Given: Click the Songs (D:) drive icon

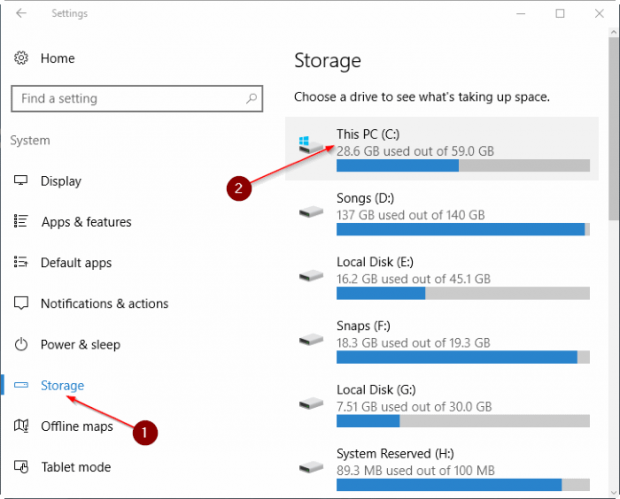Looking at the screenshot, I should pyautogui.click(x=311, y=214).
